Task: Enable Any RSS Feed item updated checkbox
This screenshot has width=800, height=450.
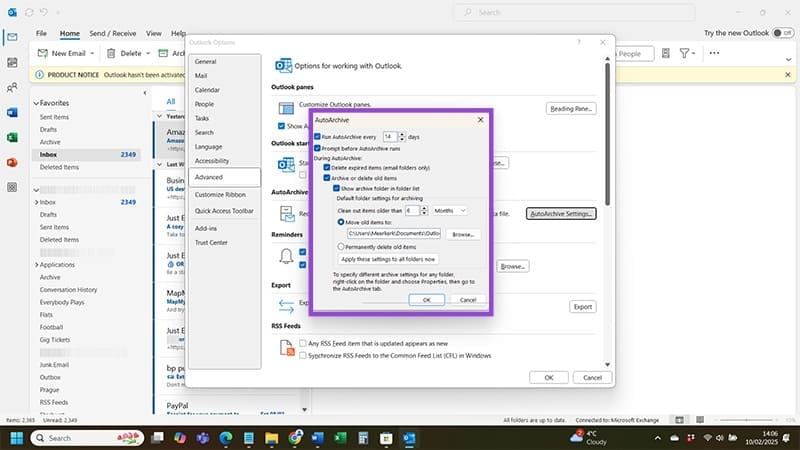Action: [x=303, y=343]
